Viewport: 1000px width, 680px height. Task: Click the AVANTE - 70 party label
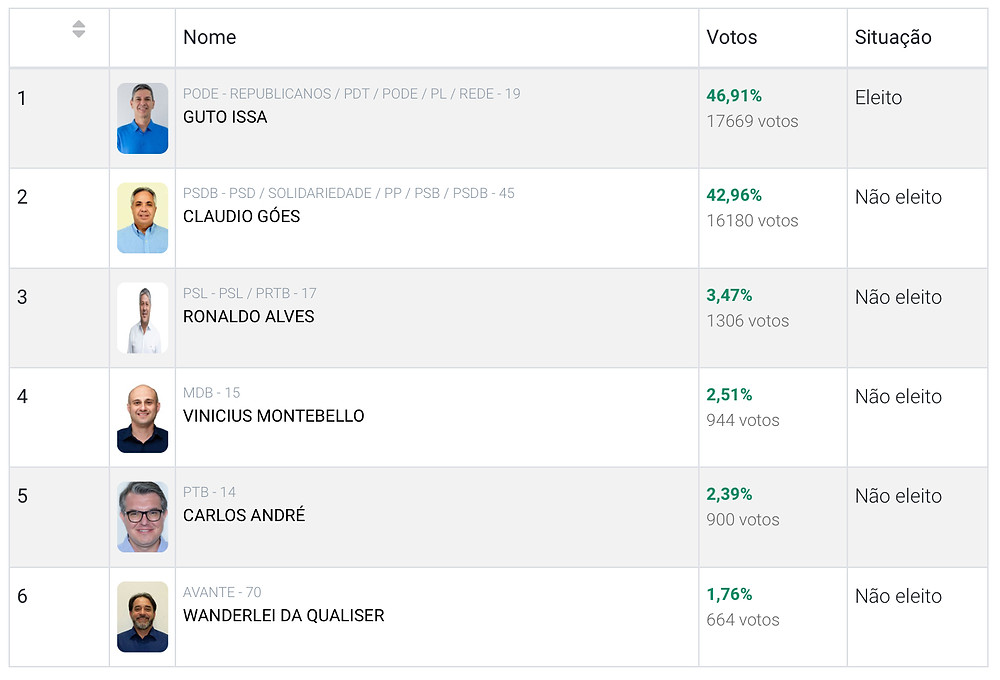pos(222,592)
